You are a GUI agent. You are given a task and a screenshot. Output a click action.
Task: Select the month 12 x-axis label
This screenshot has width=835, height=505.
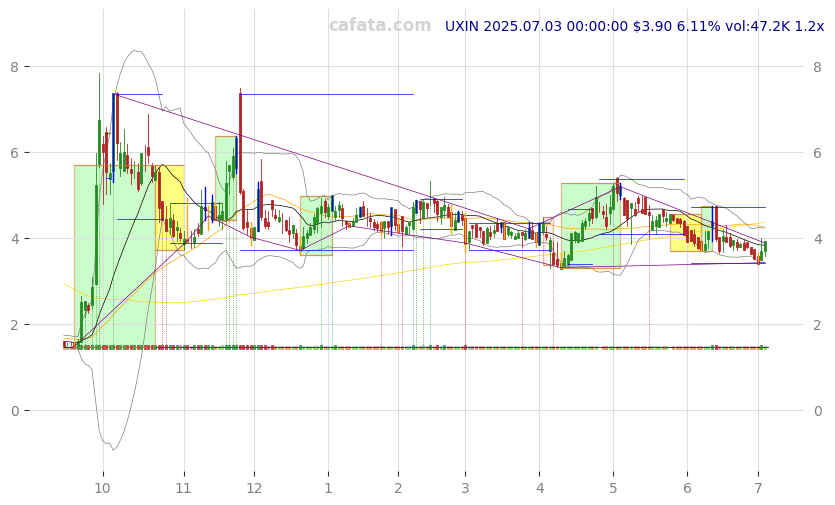click(254, 488)
